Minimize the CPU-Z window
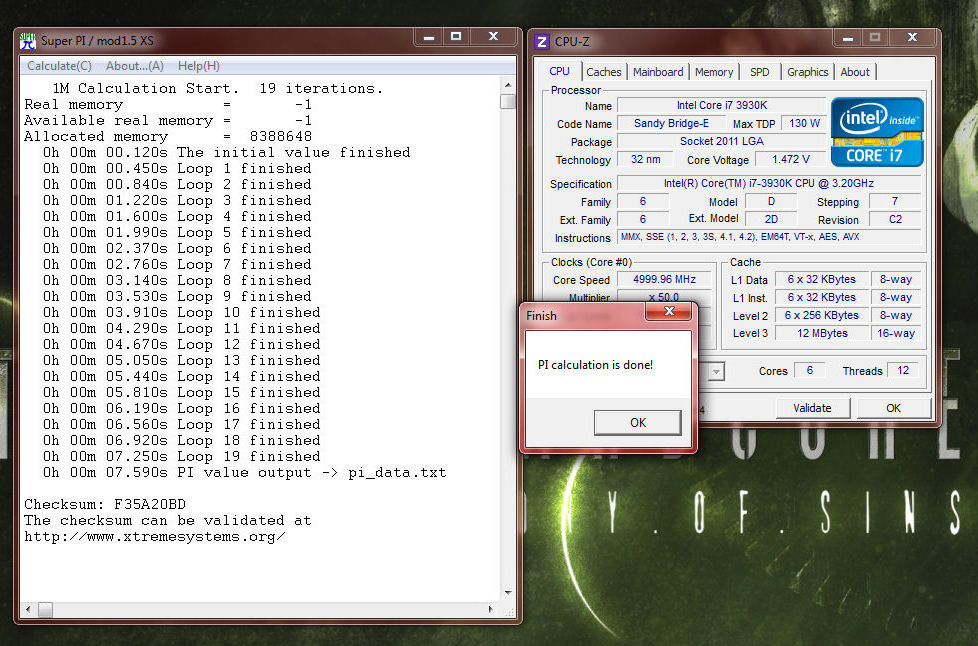 pyautogui.click(x=848, y=39)
